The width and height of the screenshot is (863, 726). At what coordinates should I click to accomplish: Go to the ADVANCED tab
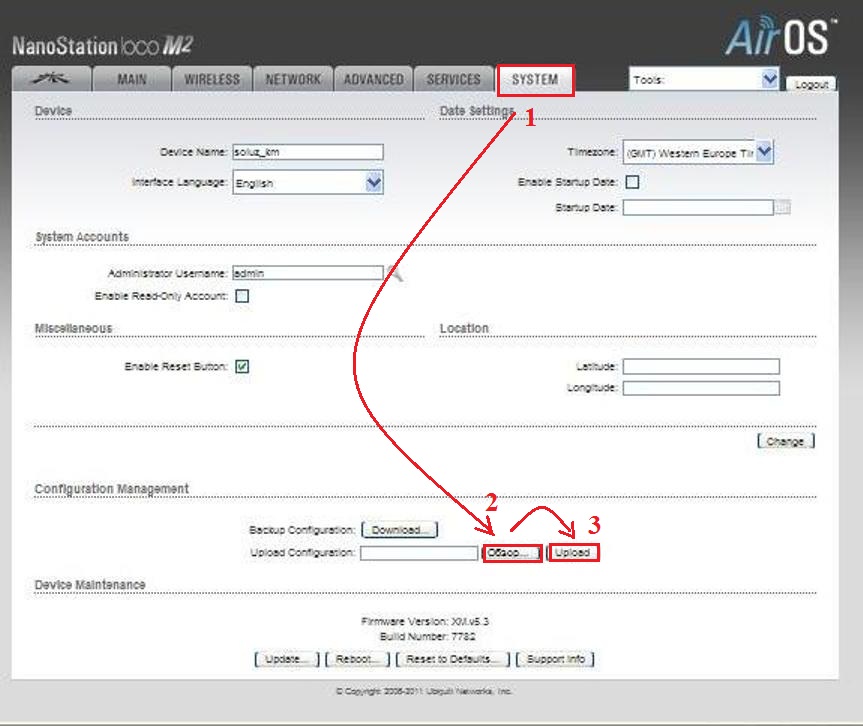pyautogui.click(x=374, y=79)
